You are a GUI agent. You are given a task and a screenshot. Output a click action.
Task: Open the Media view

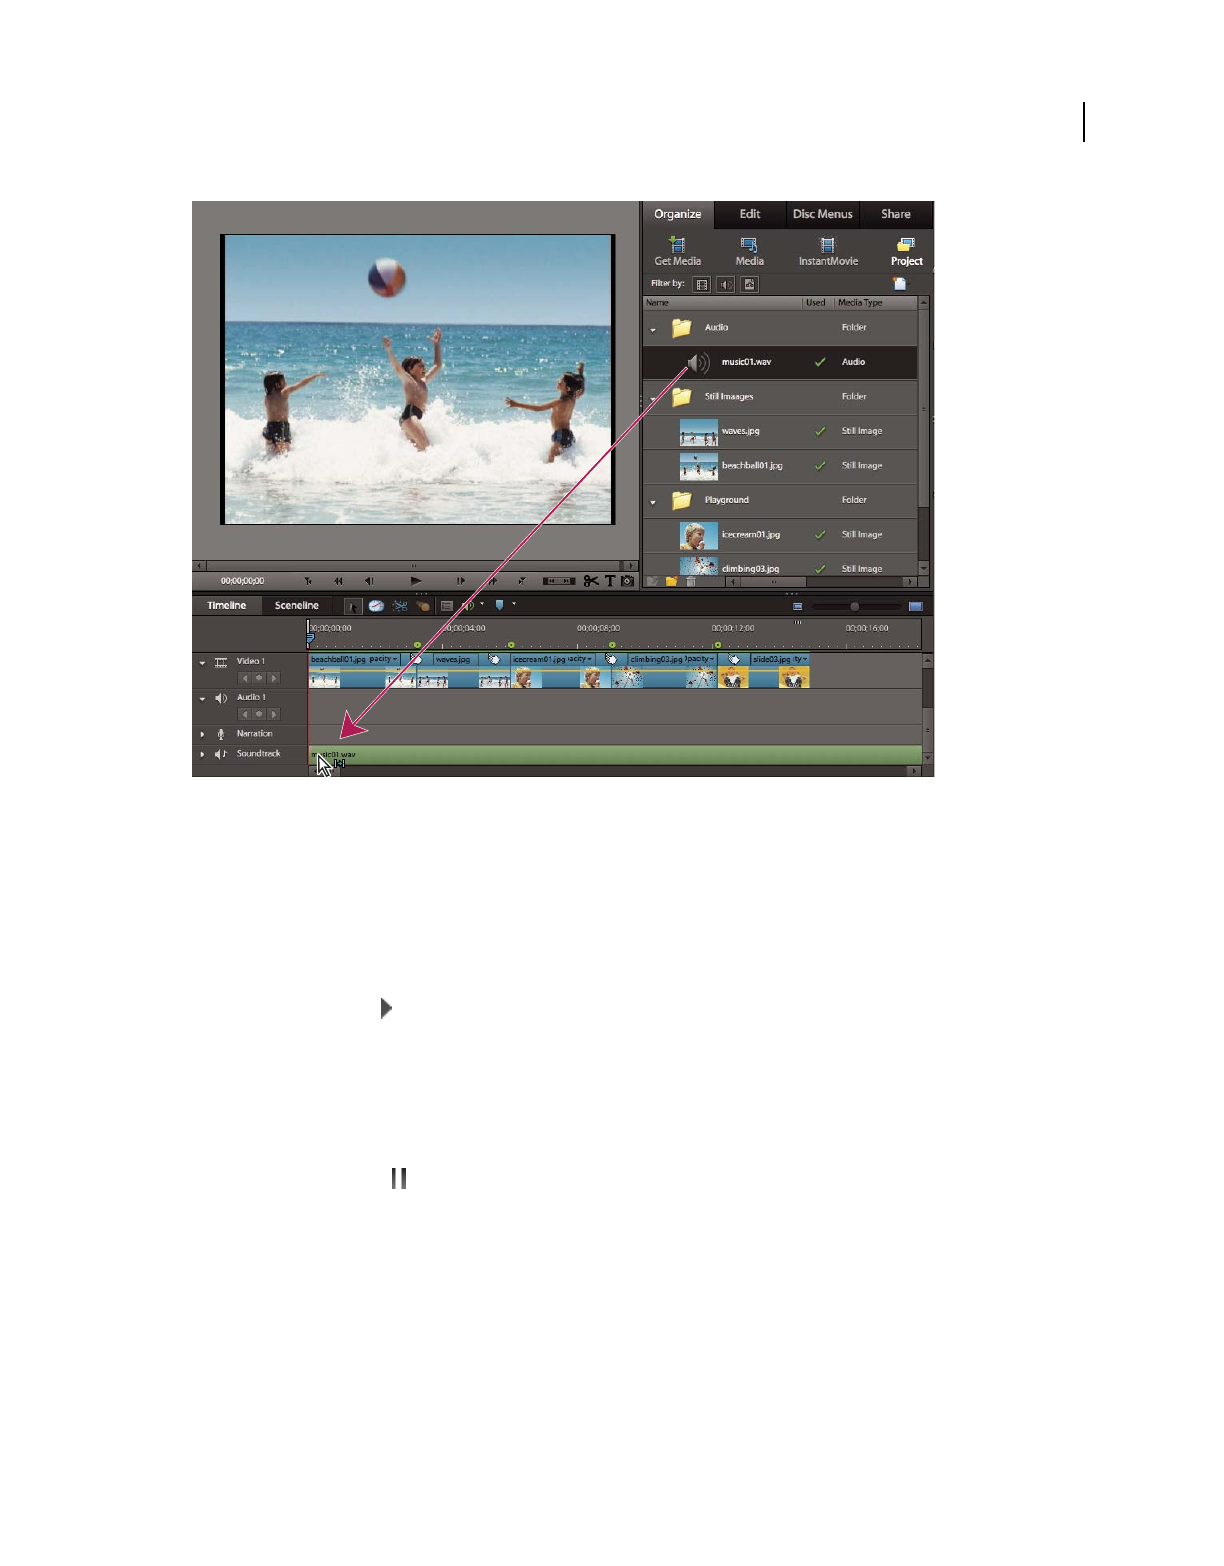[x=749, y=251]
